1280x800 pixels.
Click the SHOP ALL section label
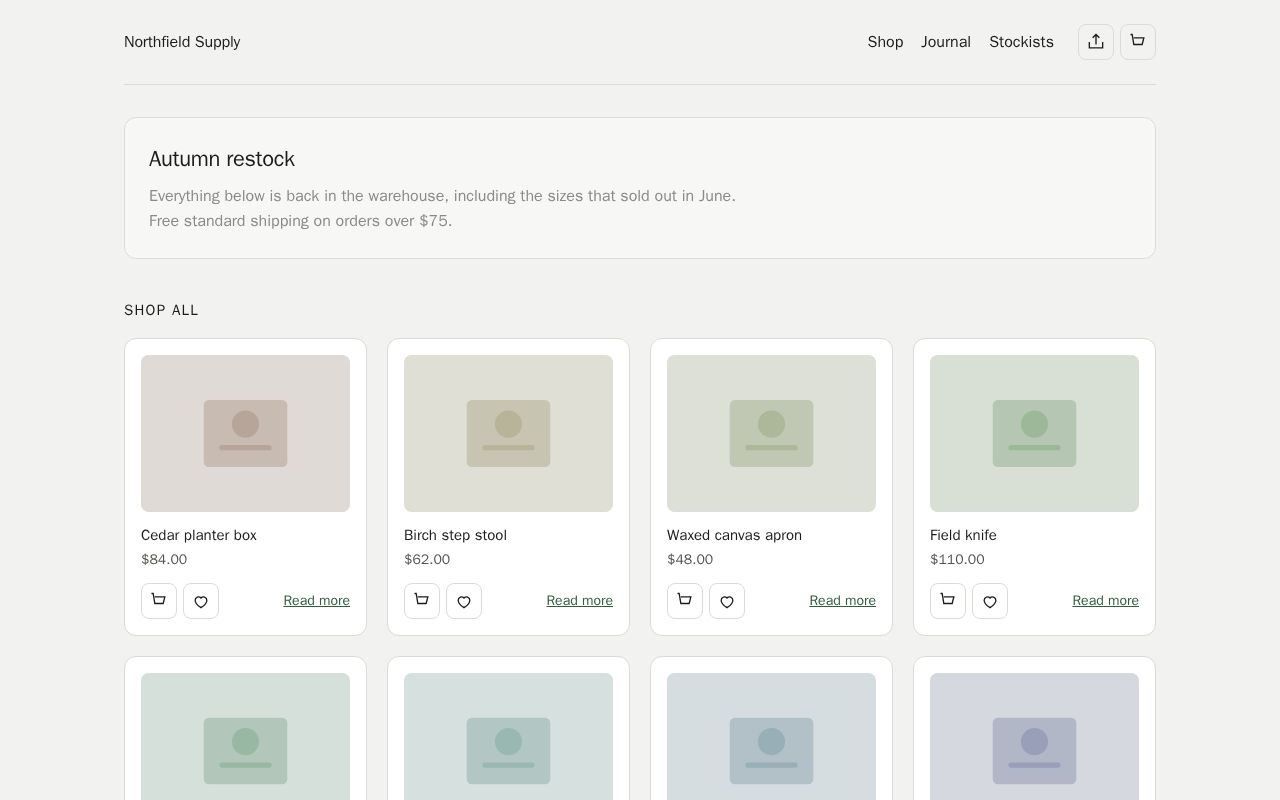click(x=161, y=310)
